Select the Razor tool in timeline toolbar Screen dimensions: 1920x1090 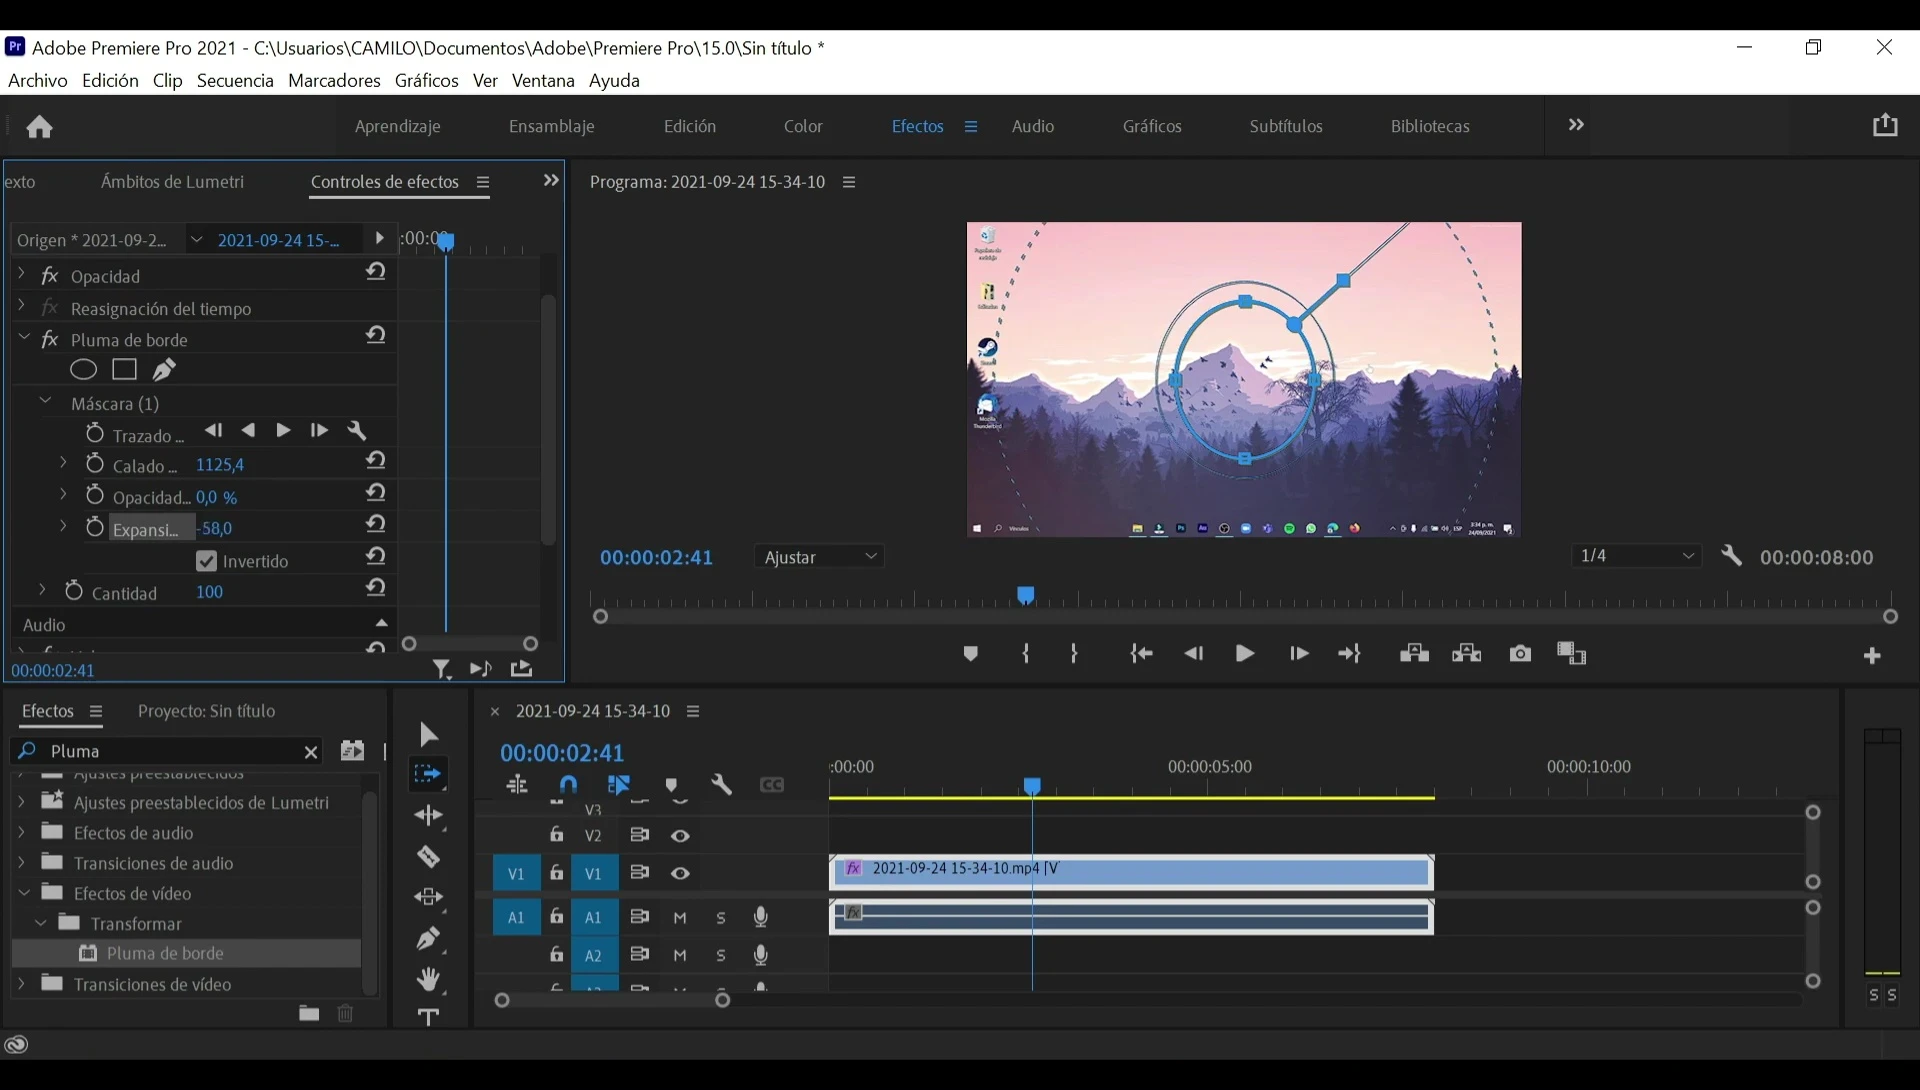[429, 857]
